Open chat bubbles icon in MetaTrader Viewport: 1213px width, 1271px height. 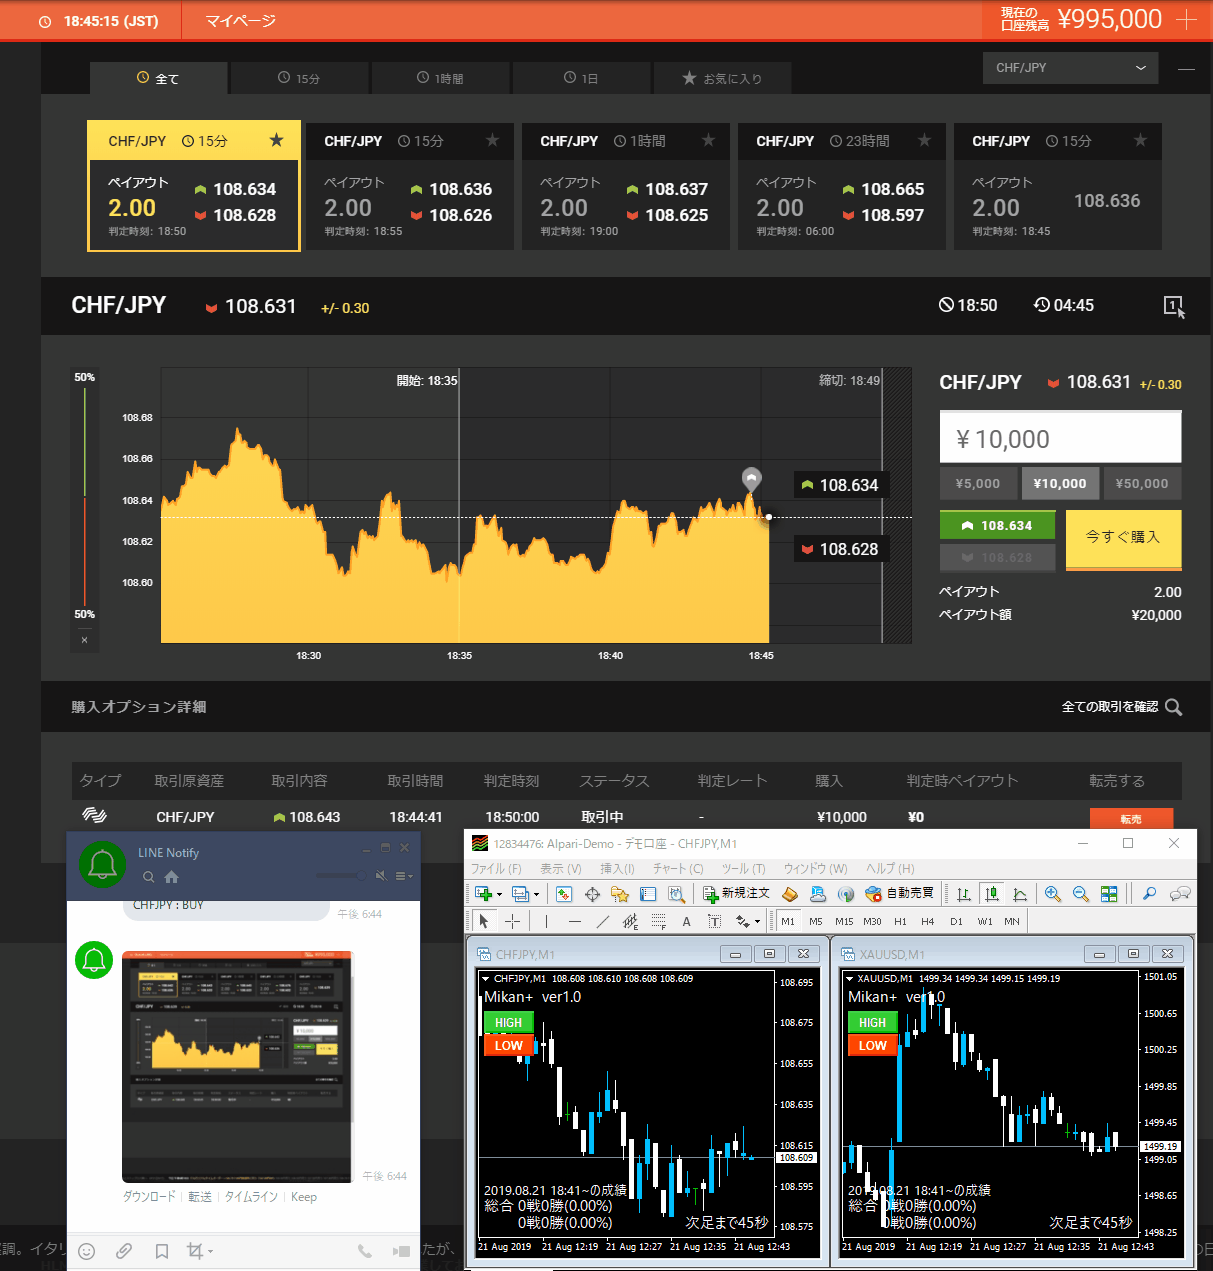[x=1180, y=894]
